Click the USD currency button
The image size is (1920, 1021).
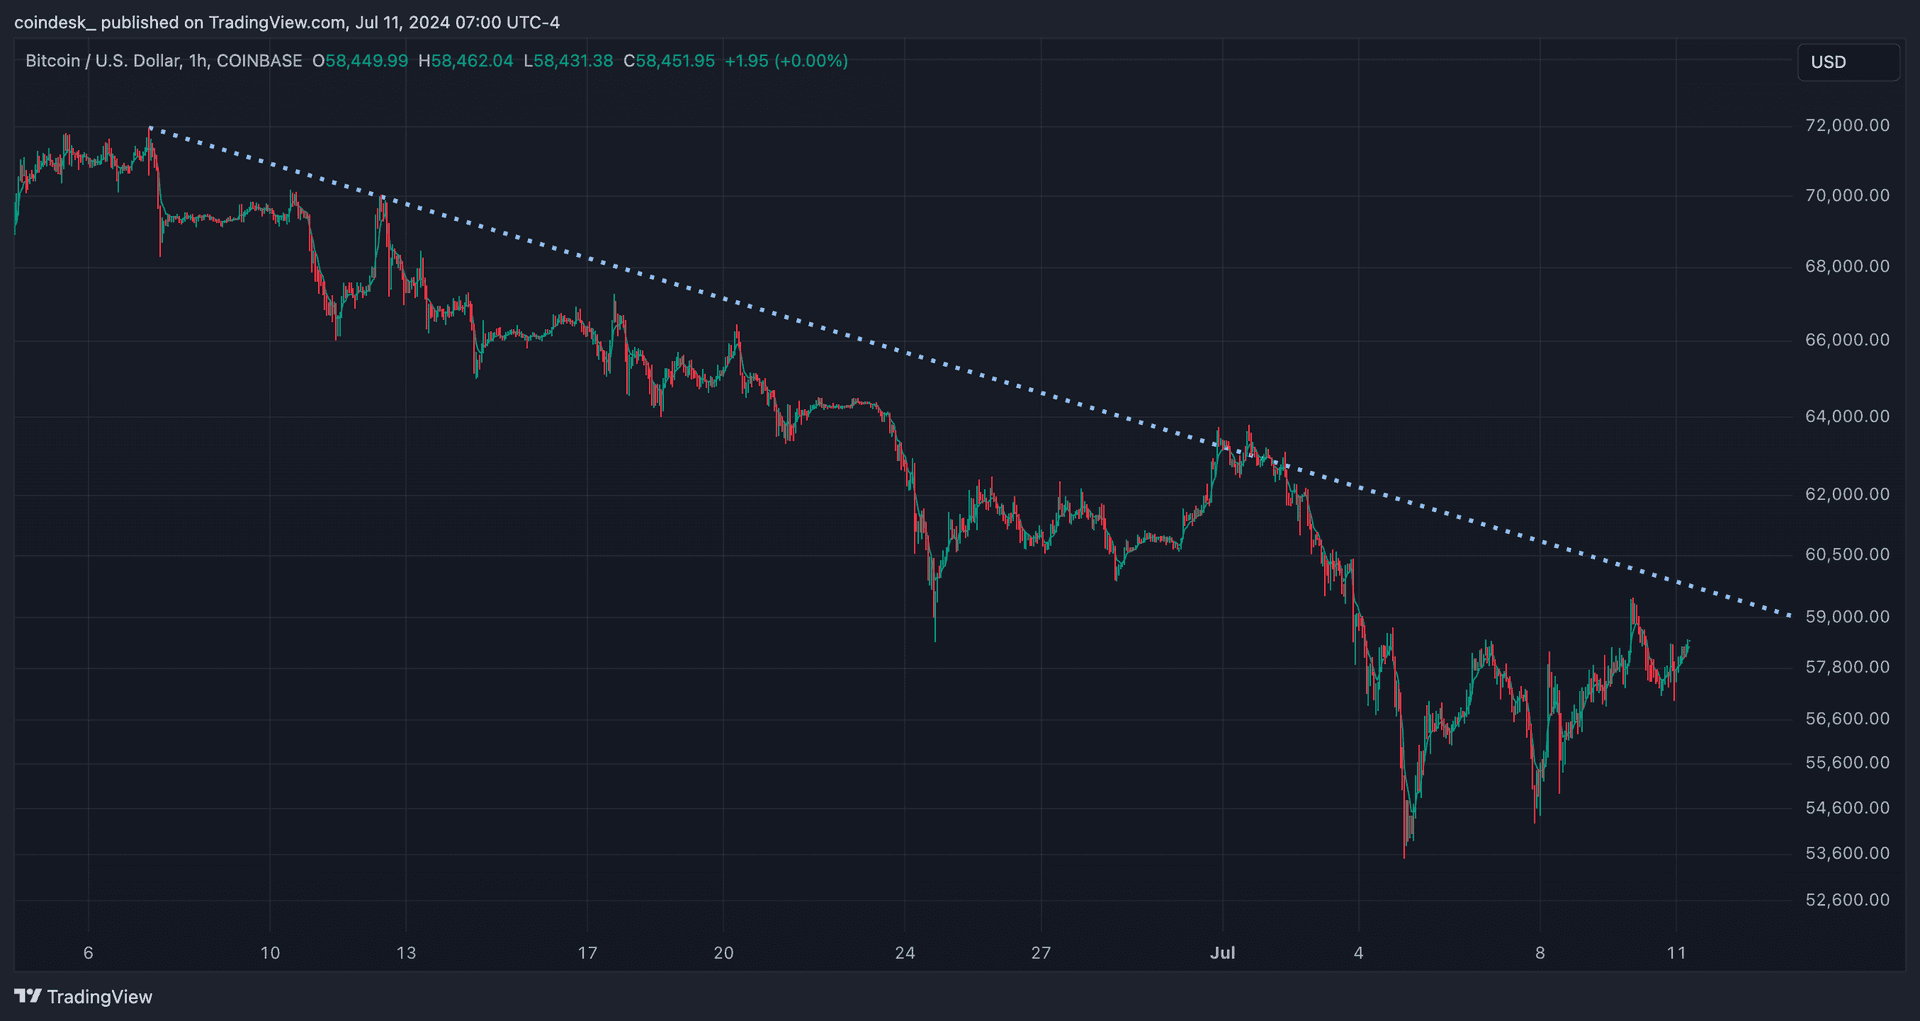pos(1848,62)
